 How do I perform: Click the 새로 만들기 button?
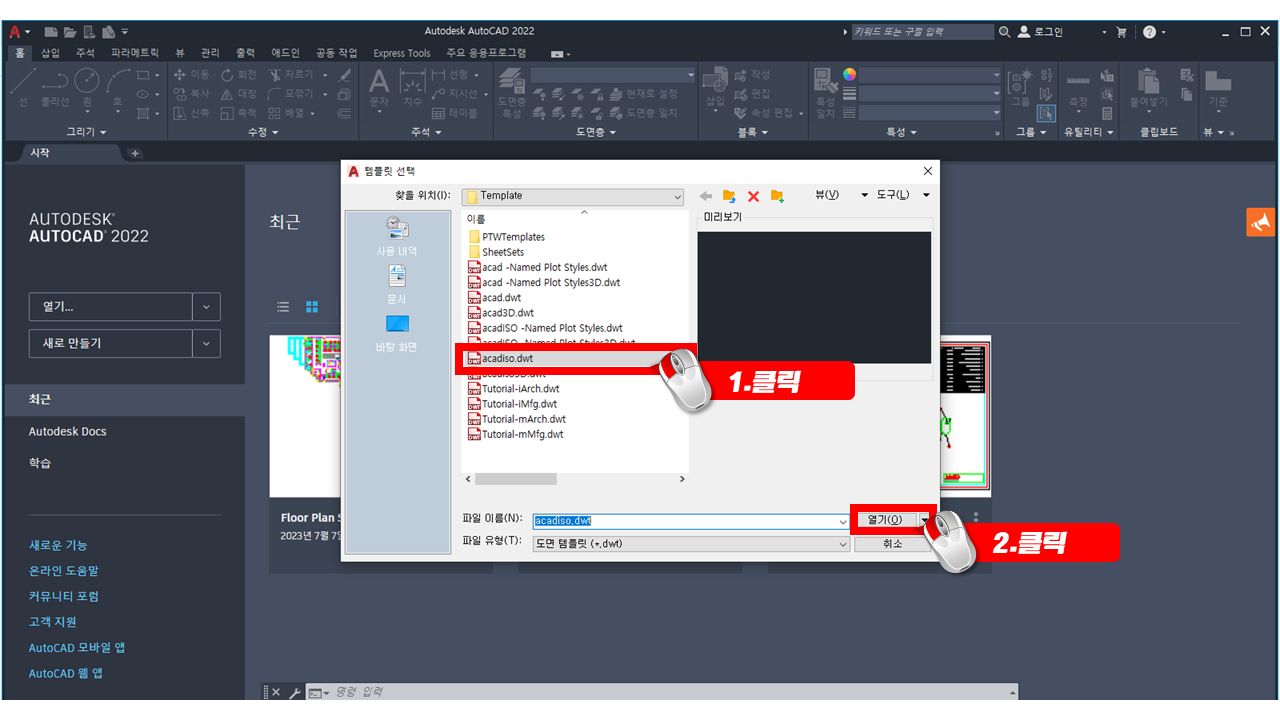click(110, 343)
